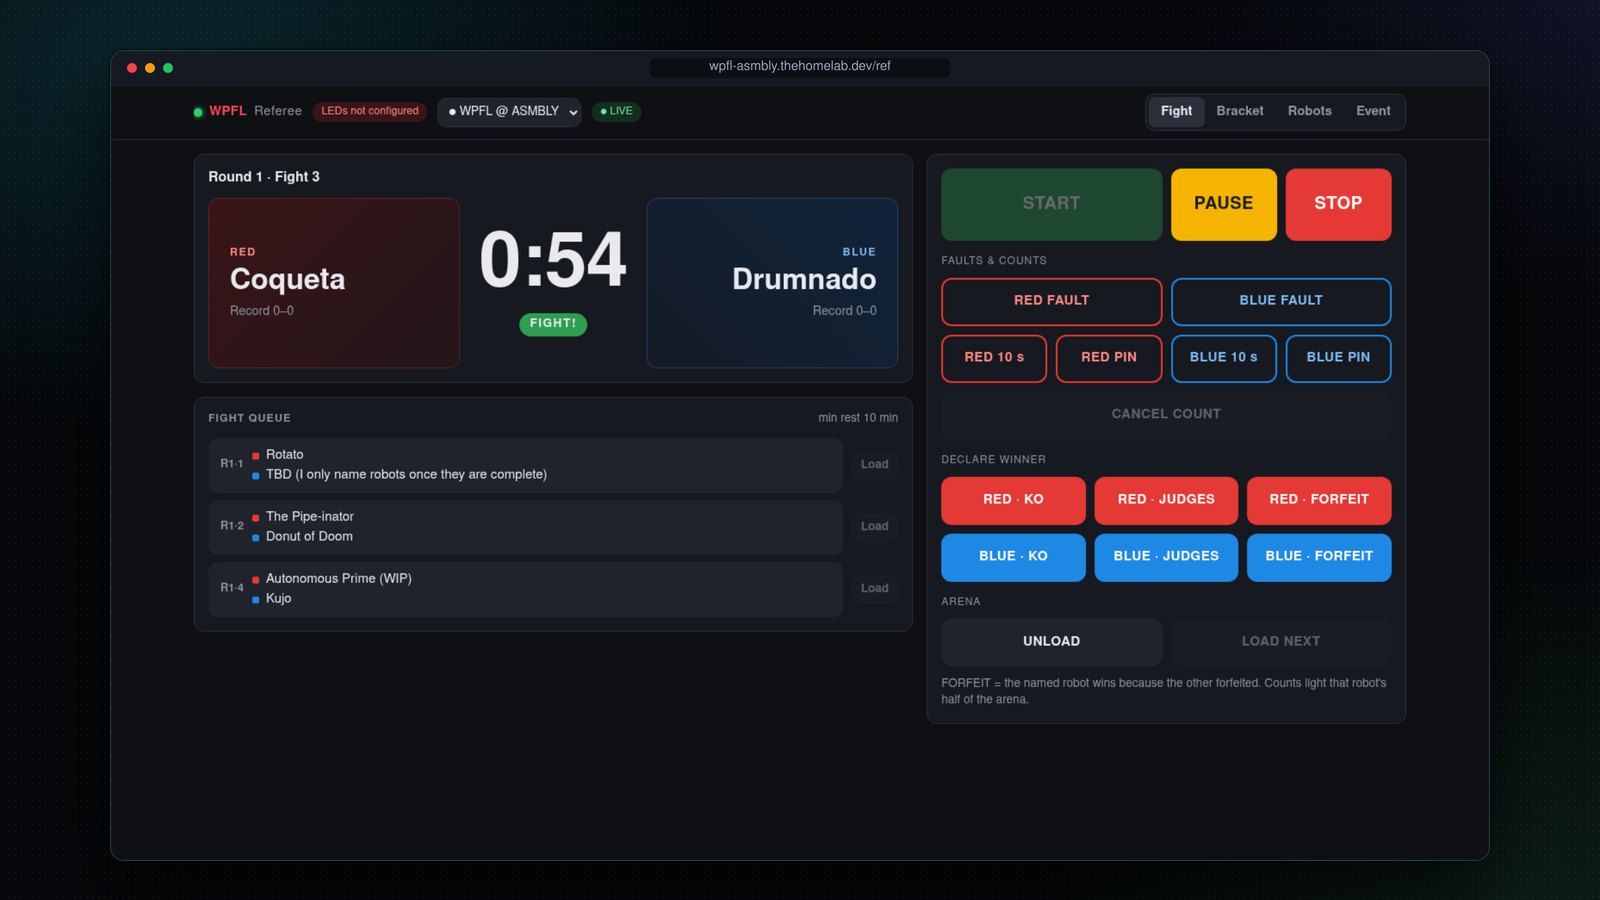Viewport: 1600px width, 900px height.
Task: Click the LOAD NEXT button
Action: [x=1281, y=642]
